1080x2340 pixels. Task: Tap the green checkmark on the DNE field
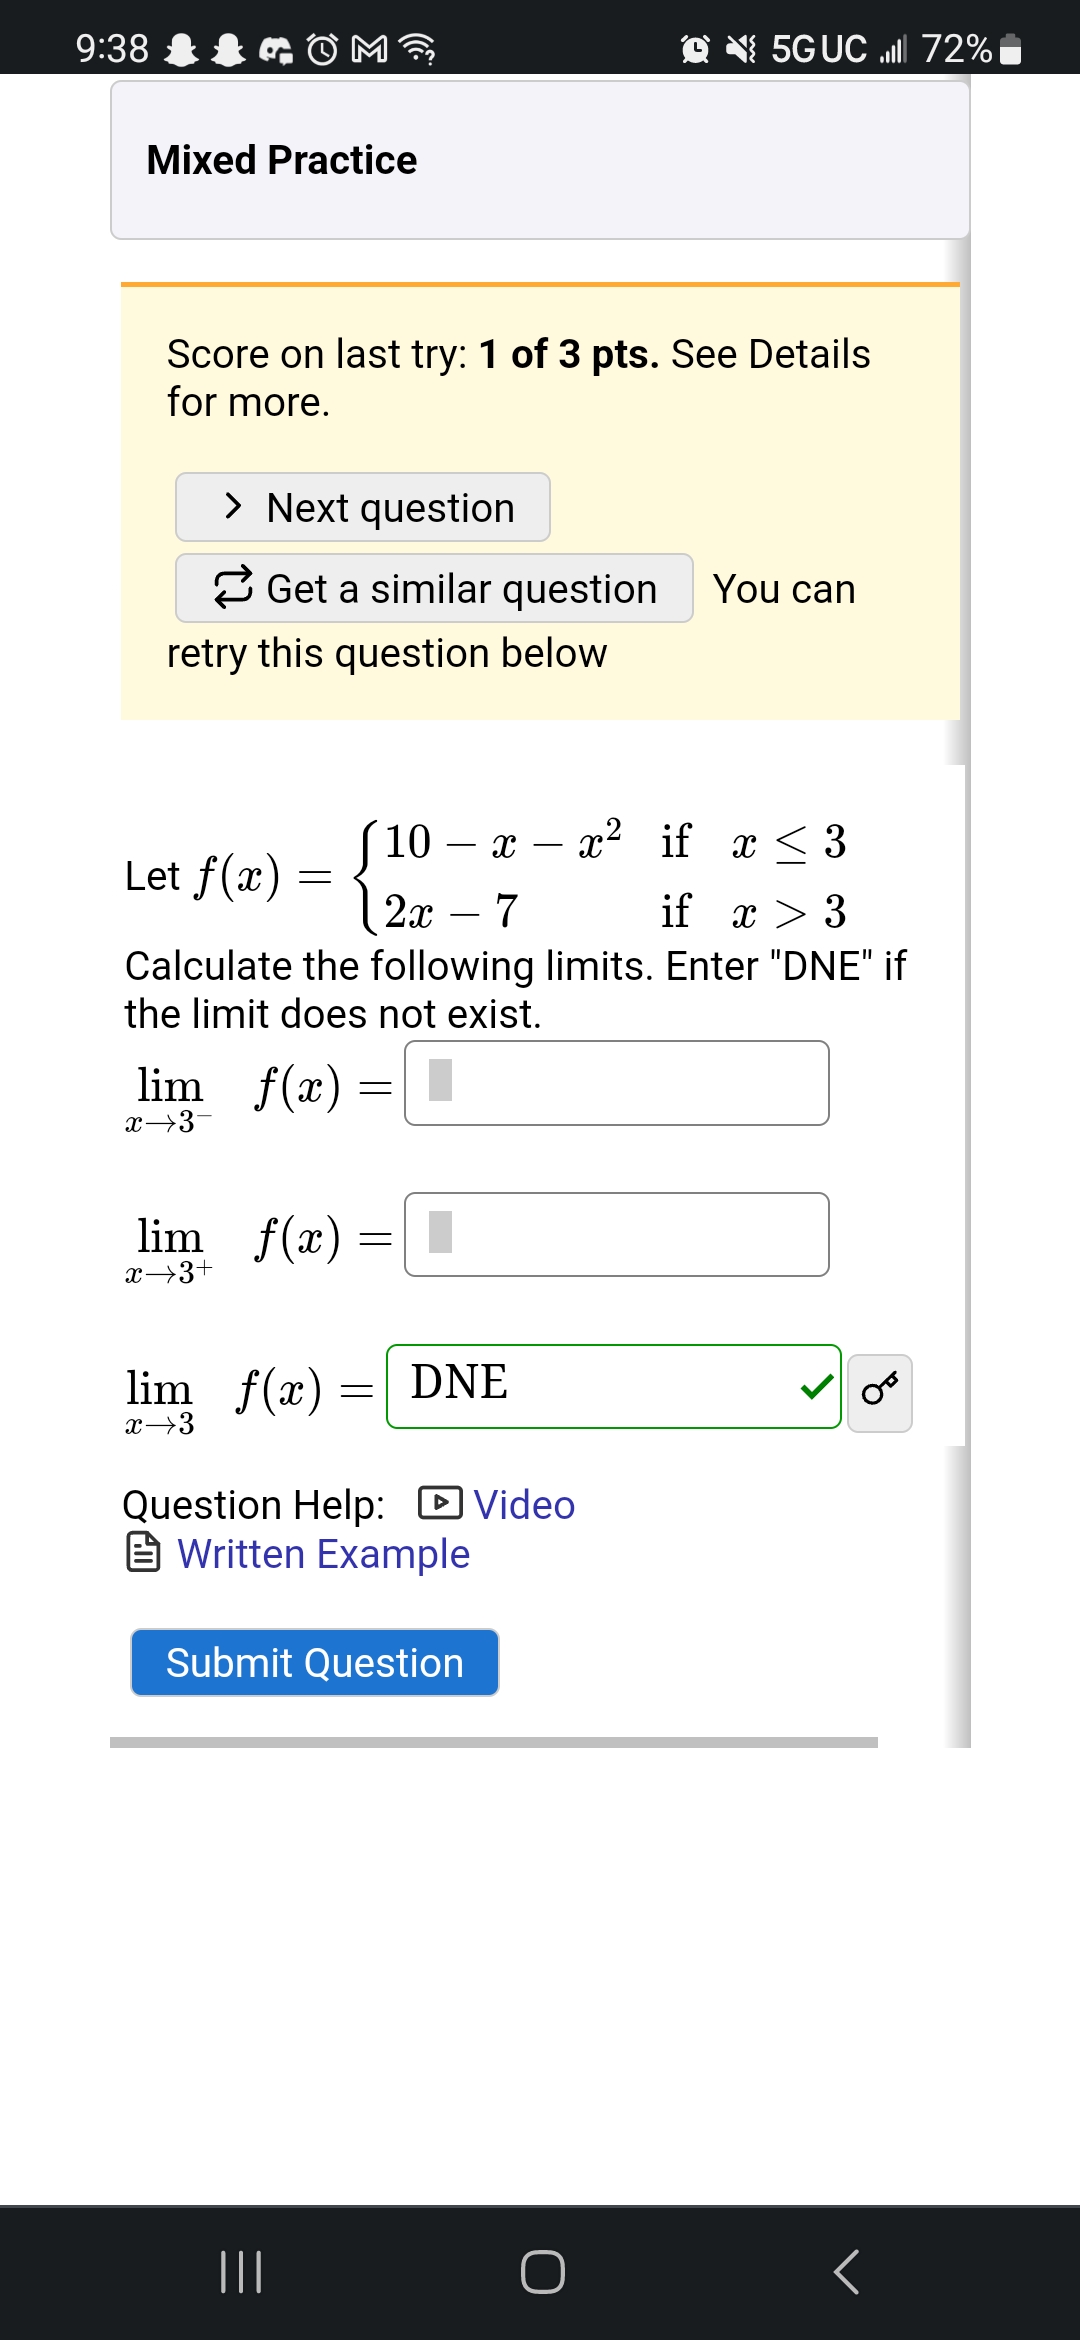tap(818, 1387)
